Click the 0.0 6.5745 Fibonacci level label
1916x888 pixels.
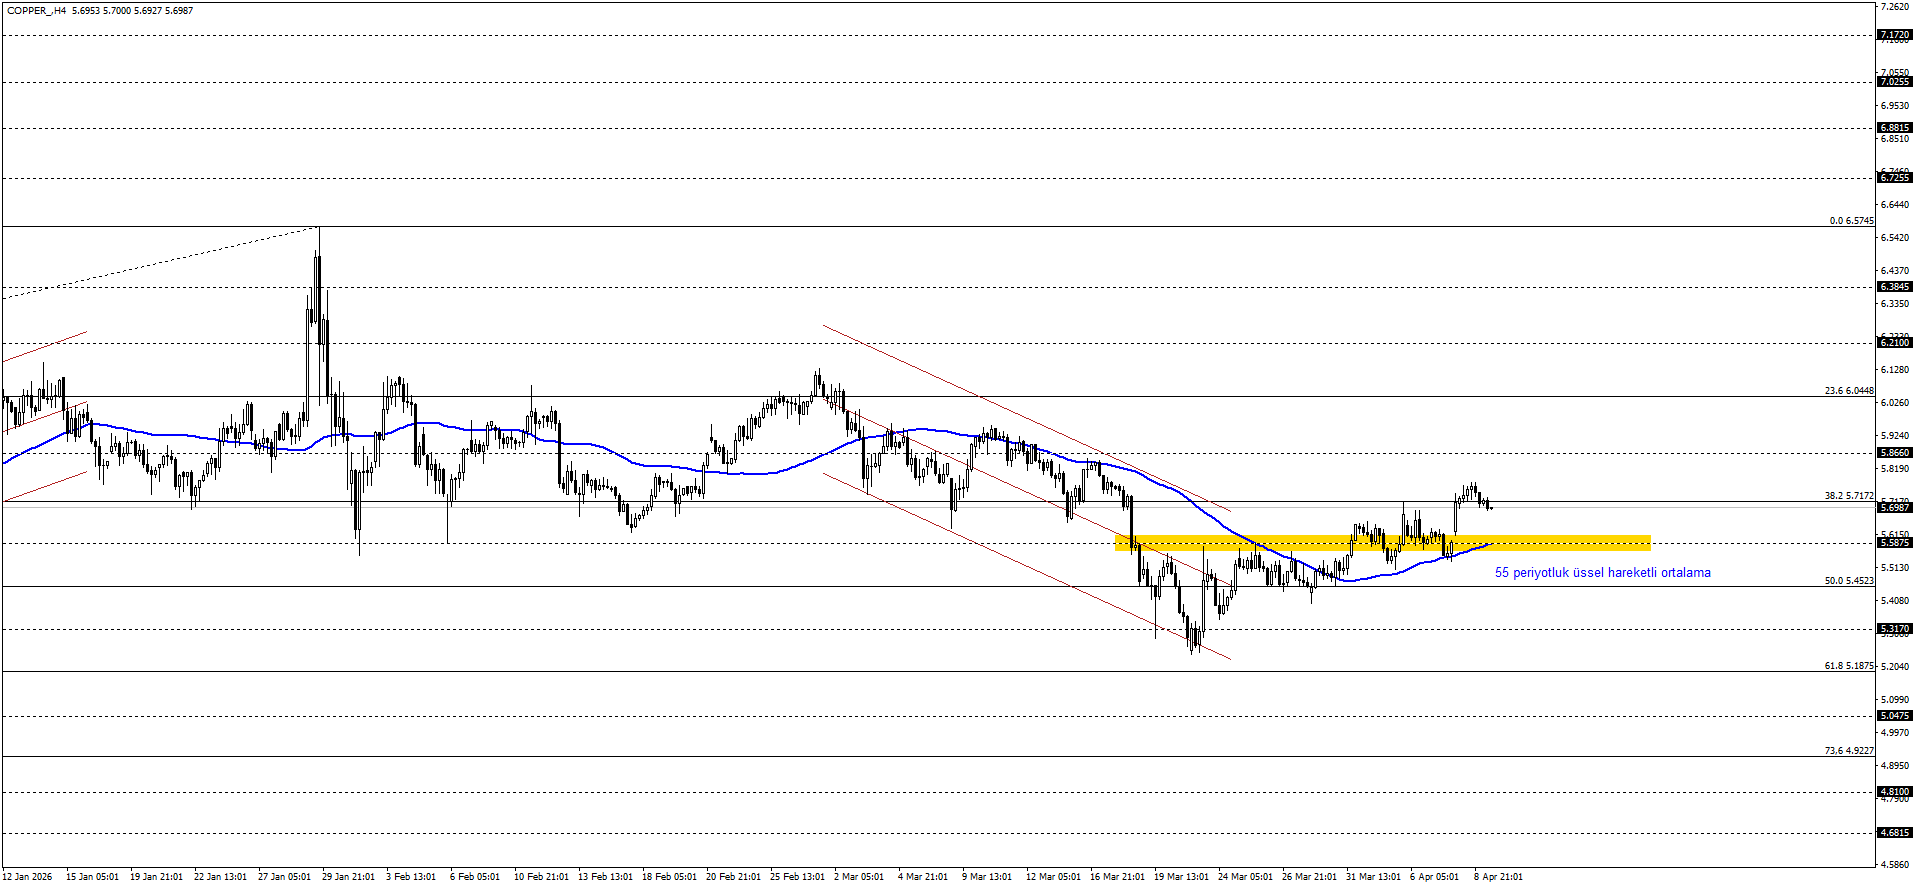(1851, 221)
